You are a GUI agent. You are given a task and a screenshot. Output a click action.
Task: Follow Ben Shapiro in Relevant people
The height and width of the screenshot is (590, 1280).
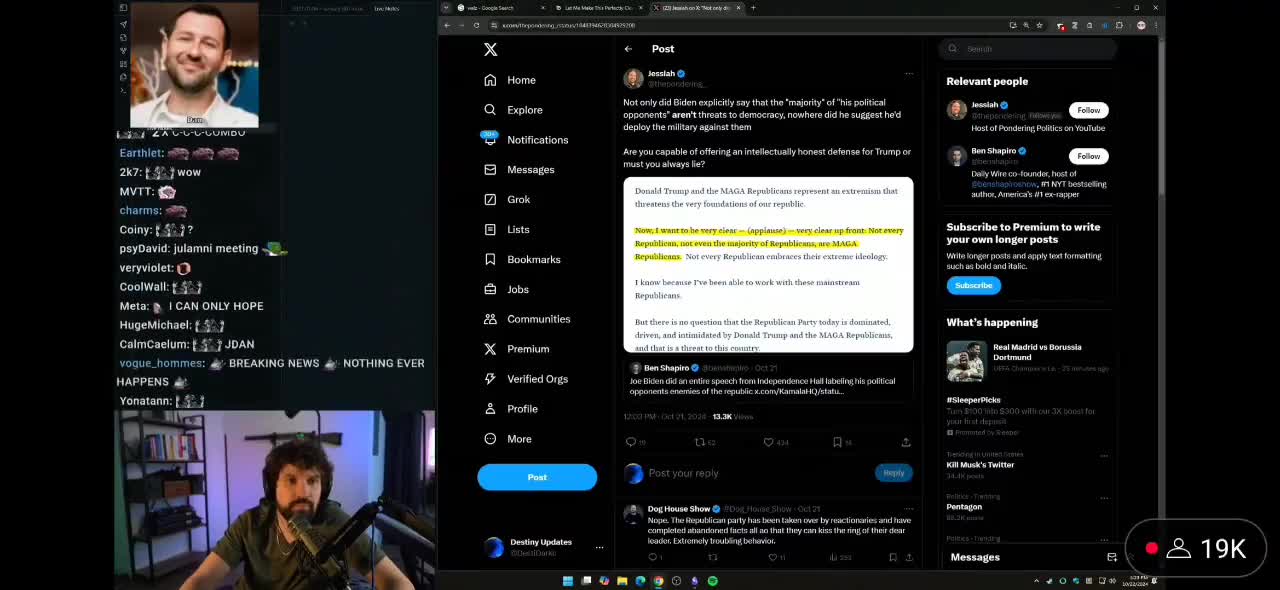coord(1088,156)
